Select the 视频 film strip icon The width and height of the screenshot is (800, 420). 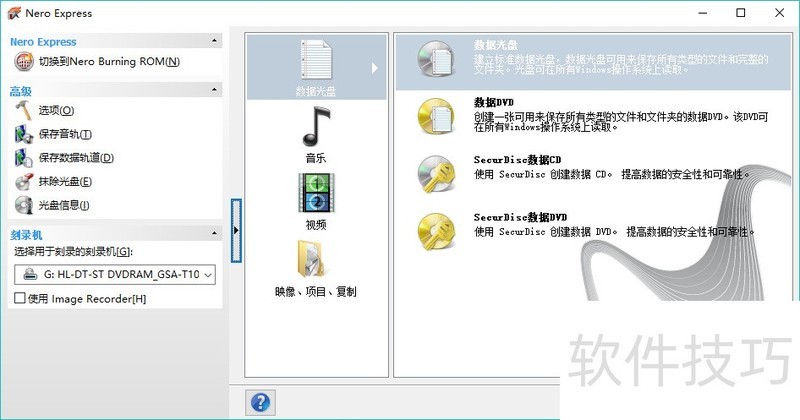316,193
